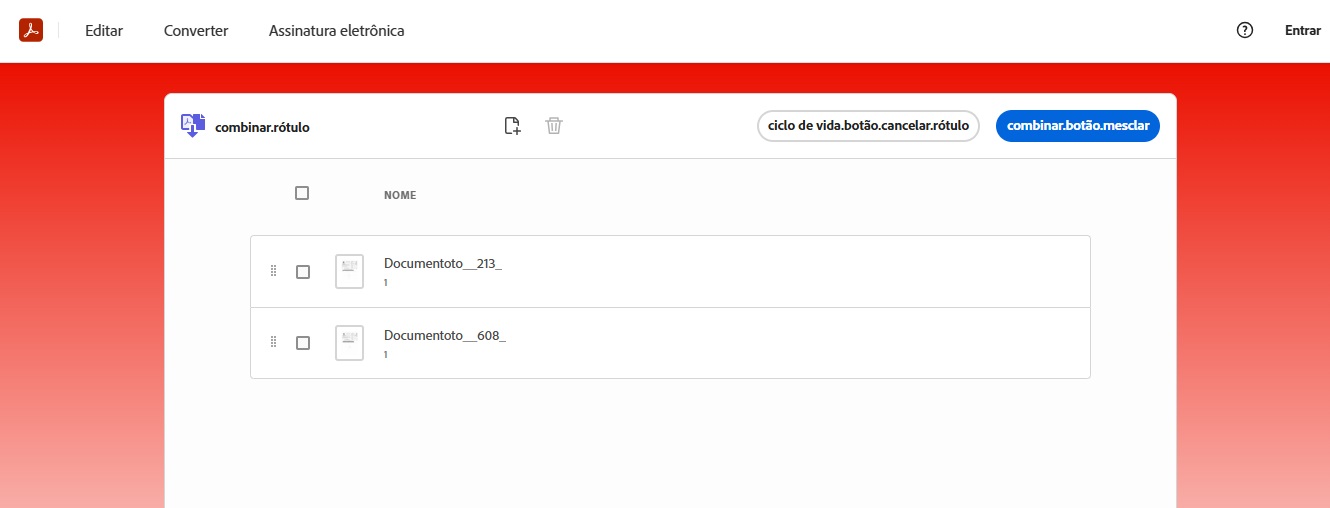Viewport: 1330px width, 508px height.
Task: Check the box for Documentoto__213_
Action: click(303, 272)
